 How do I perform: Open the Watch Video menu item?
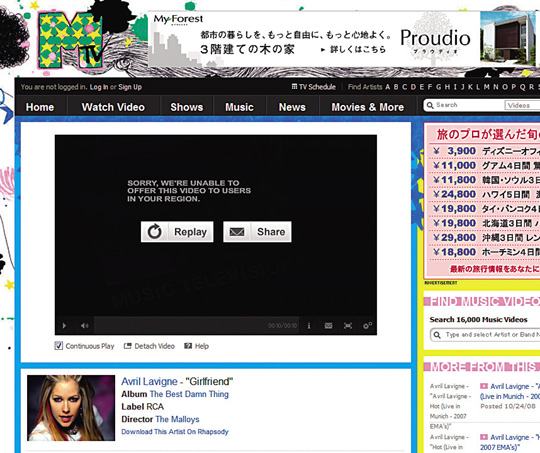pos(113,107)
